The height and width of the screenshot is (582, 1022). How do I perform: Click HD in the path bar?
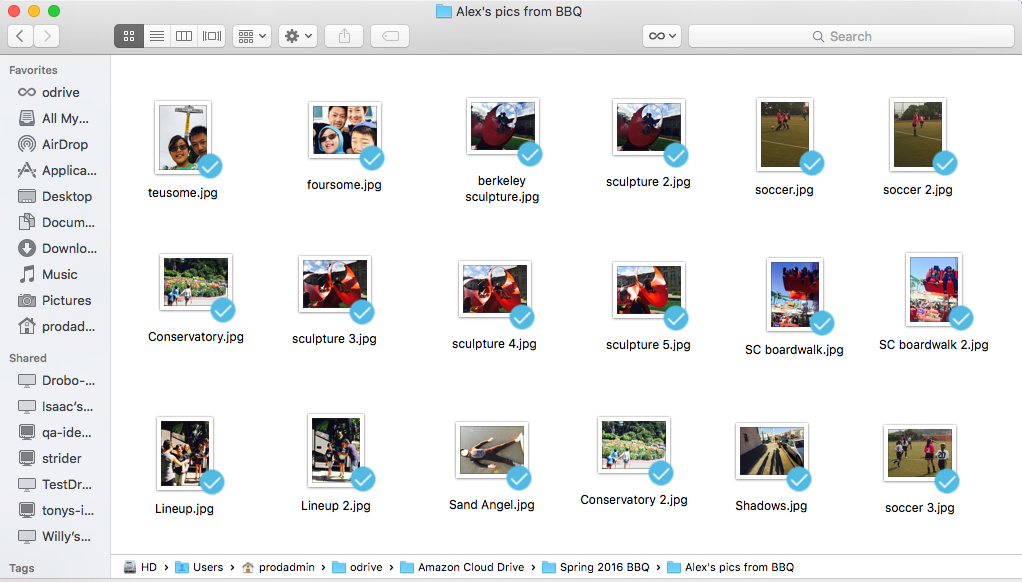click(141, 567)
